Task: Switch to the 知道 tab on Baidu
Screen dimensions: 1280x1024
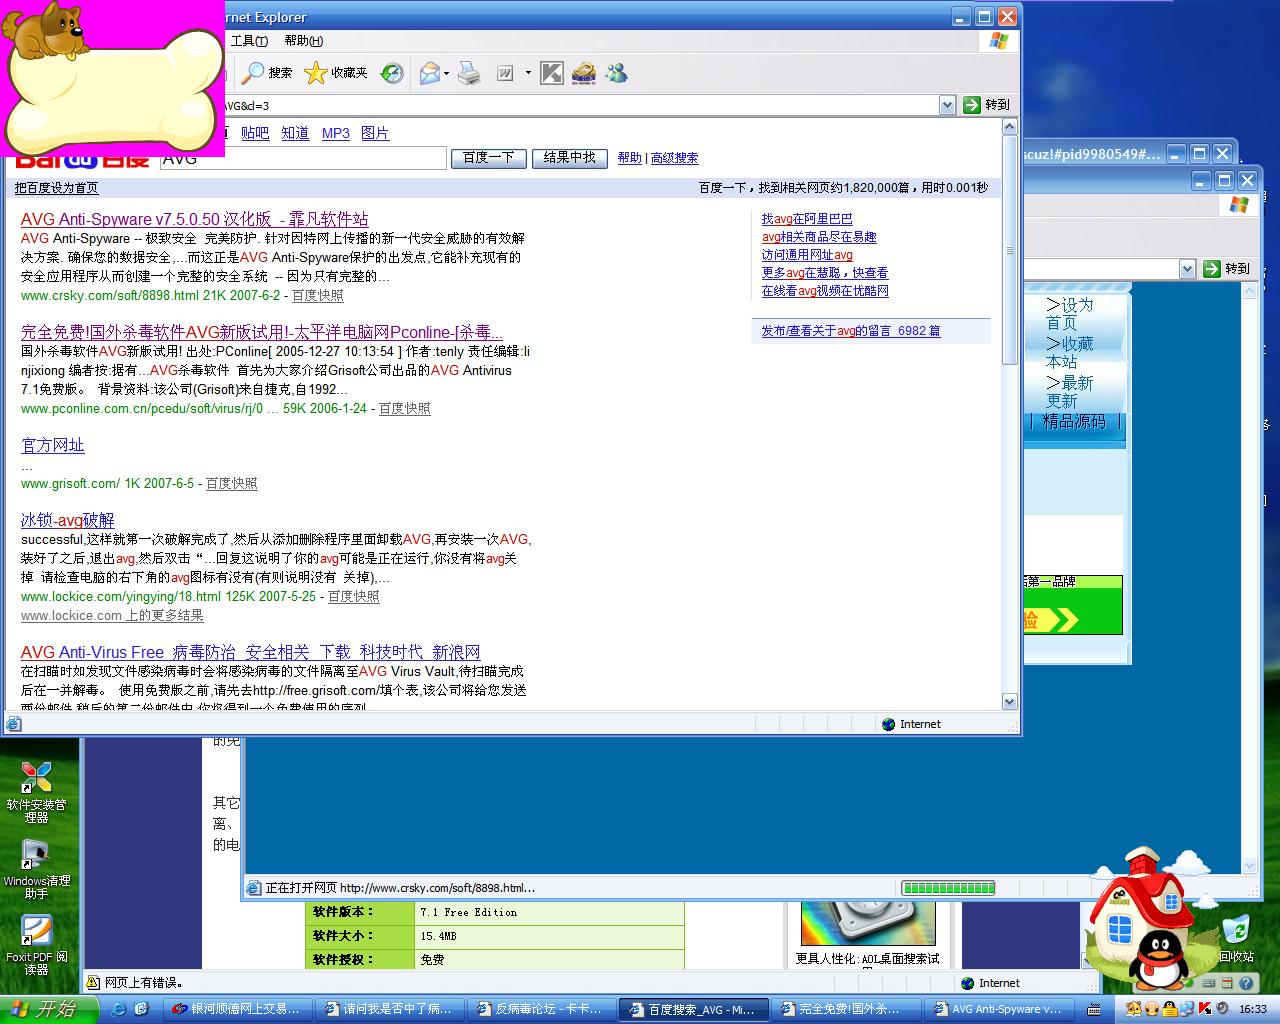Action: coord(295,133)
